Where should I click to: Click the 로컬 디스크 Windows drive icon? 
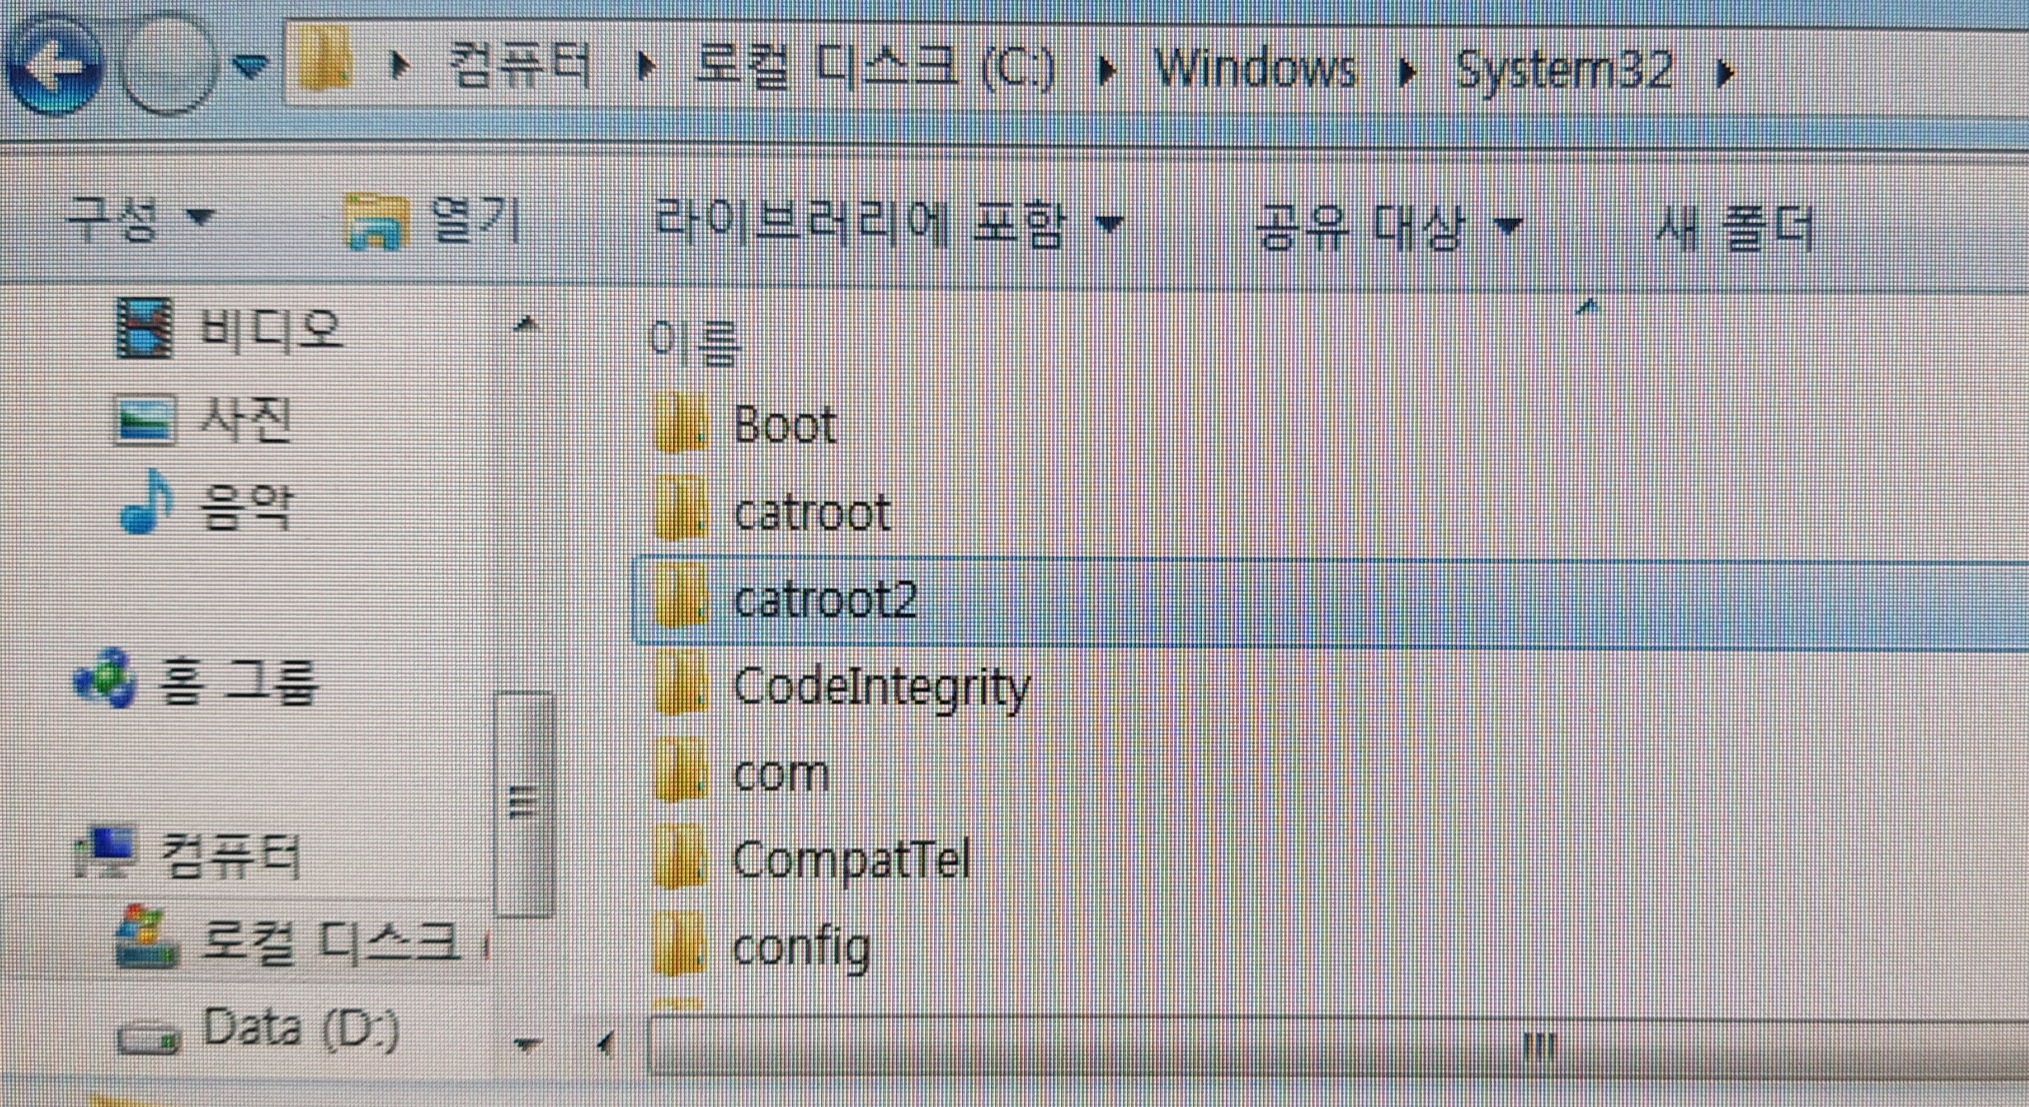click(x=147, y=938)
